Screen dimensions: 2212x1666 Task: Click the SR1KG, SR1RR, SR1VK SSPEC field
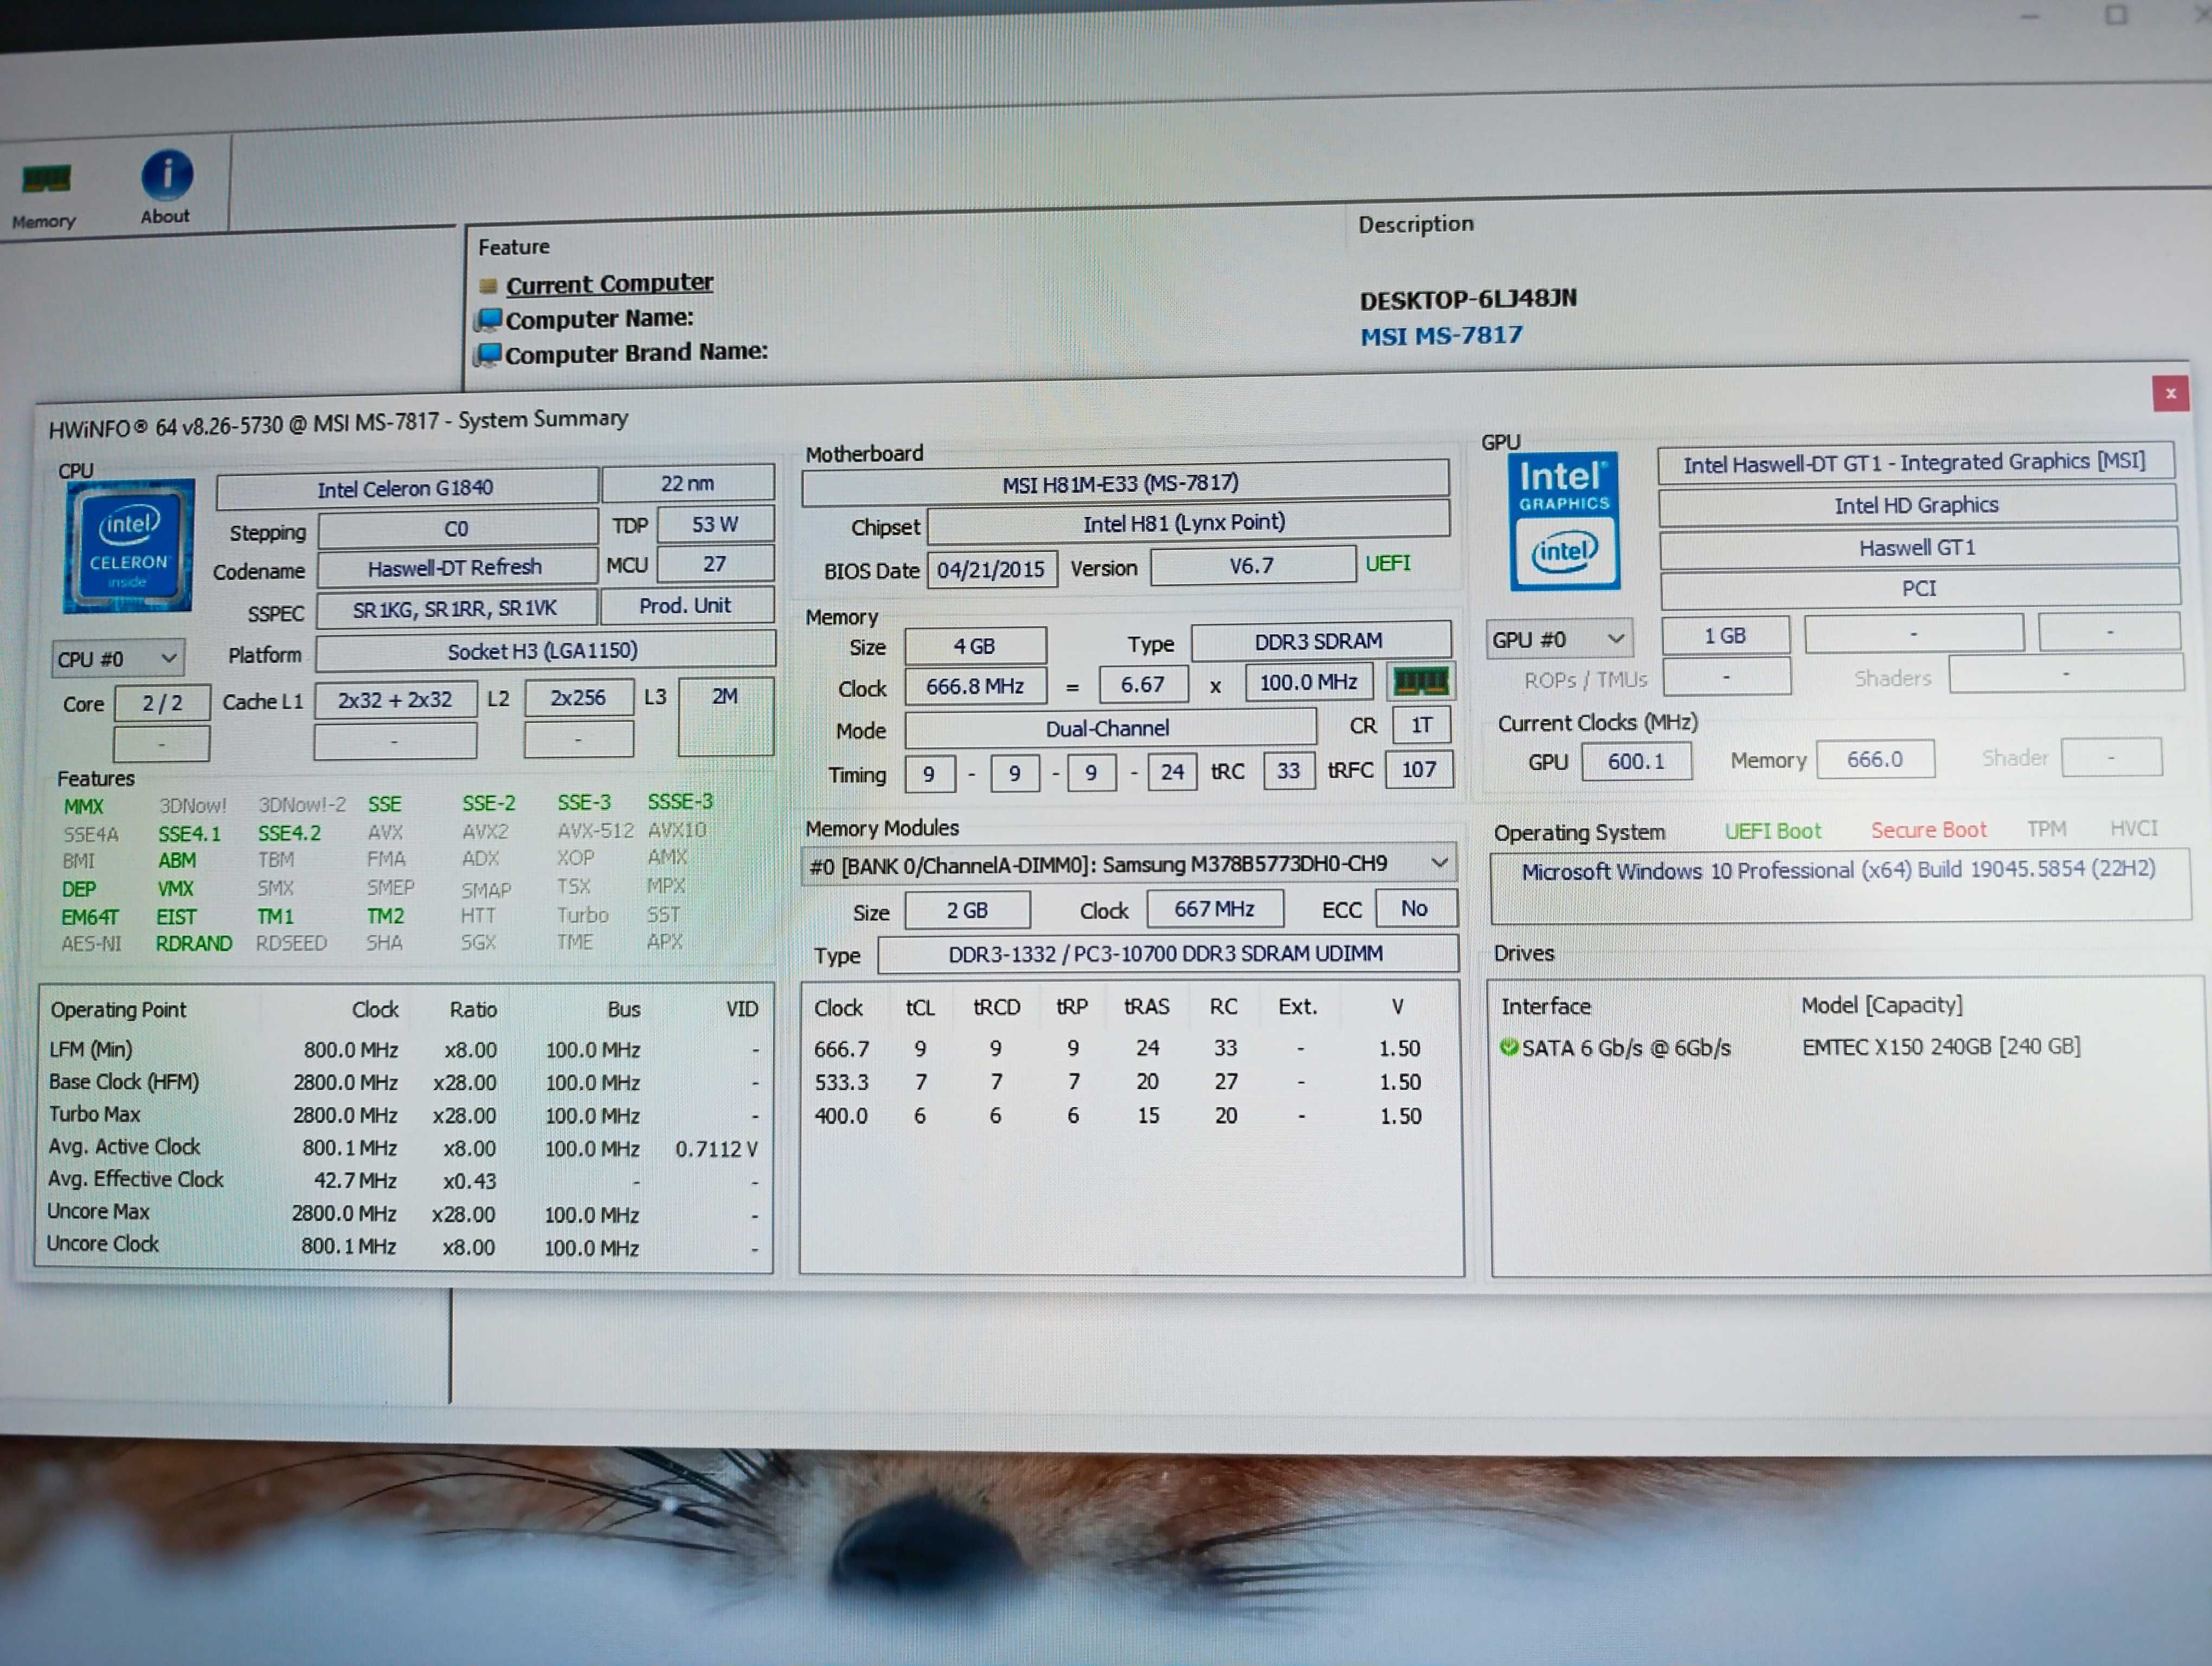click(x=456, y=609)
